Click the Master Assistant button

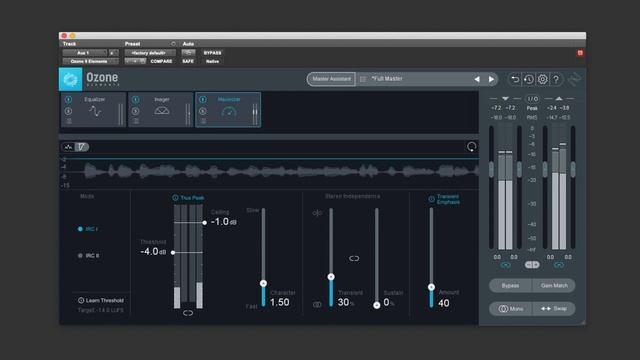coord(331,79)
